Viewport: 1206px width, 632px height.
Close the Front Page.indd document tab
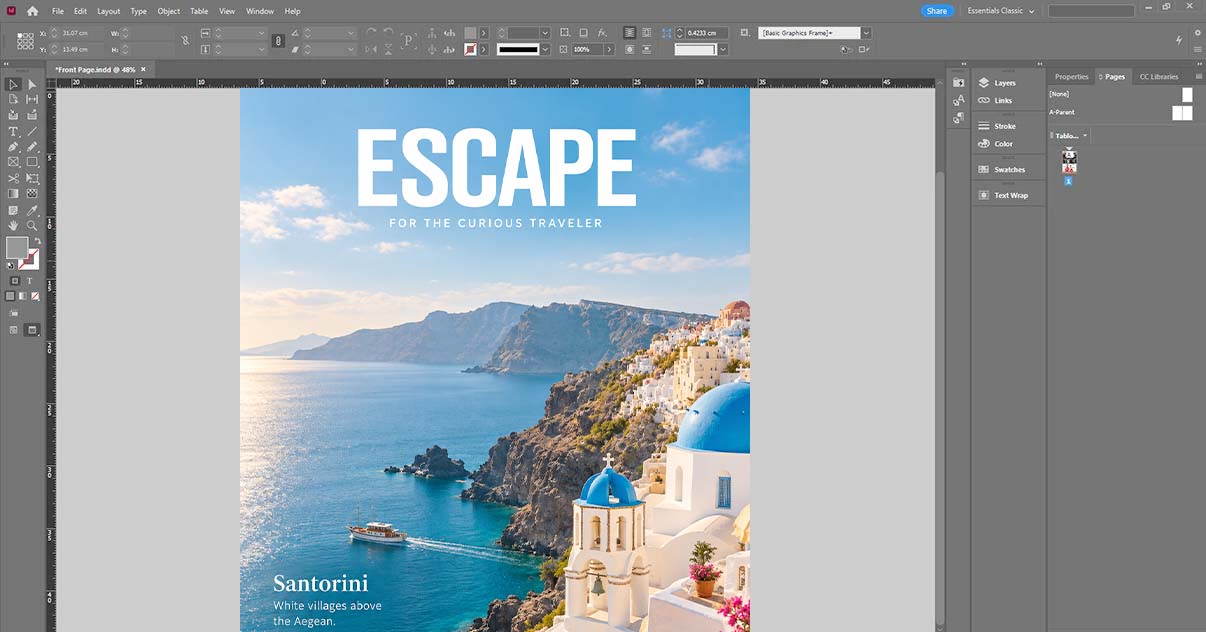point(143,69)
